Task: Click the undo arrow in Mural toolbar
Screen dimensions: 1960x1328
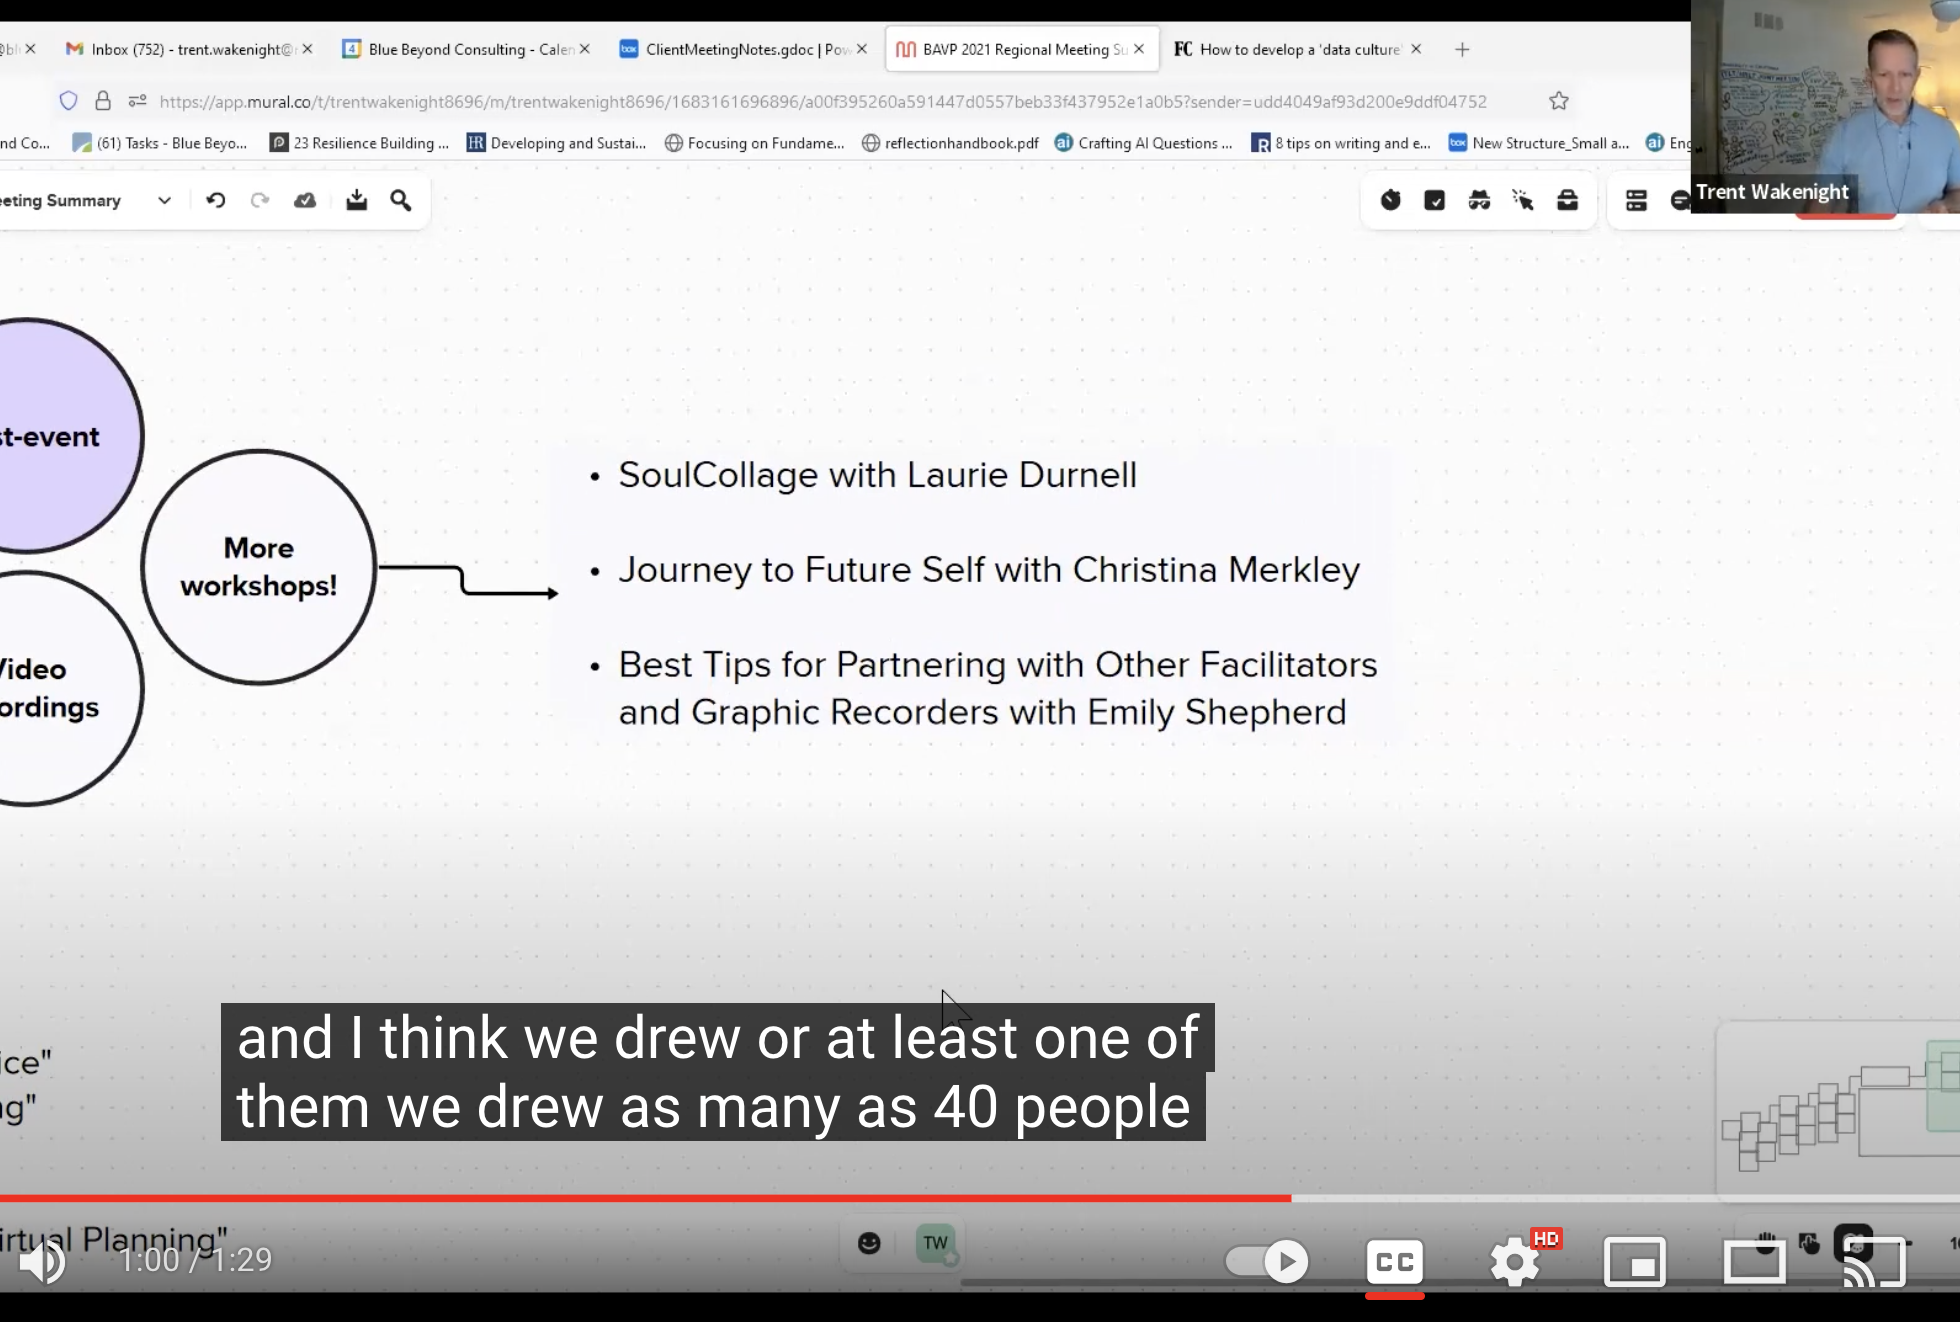Action: [215, 201]
